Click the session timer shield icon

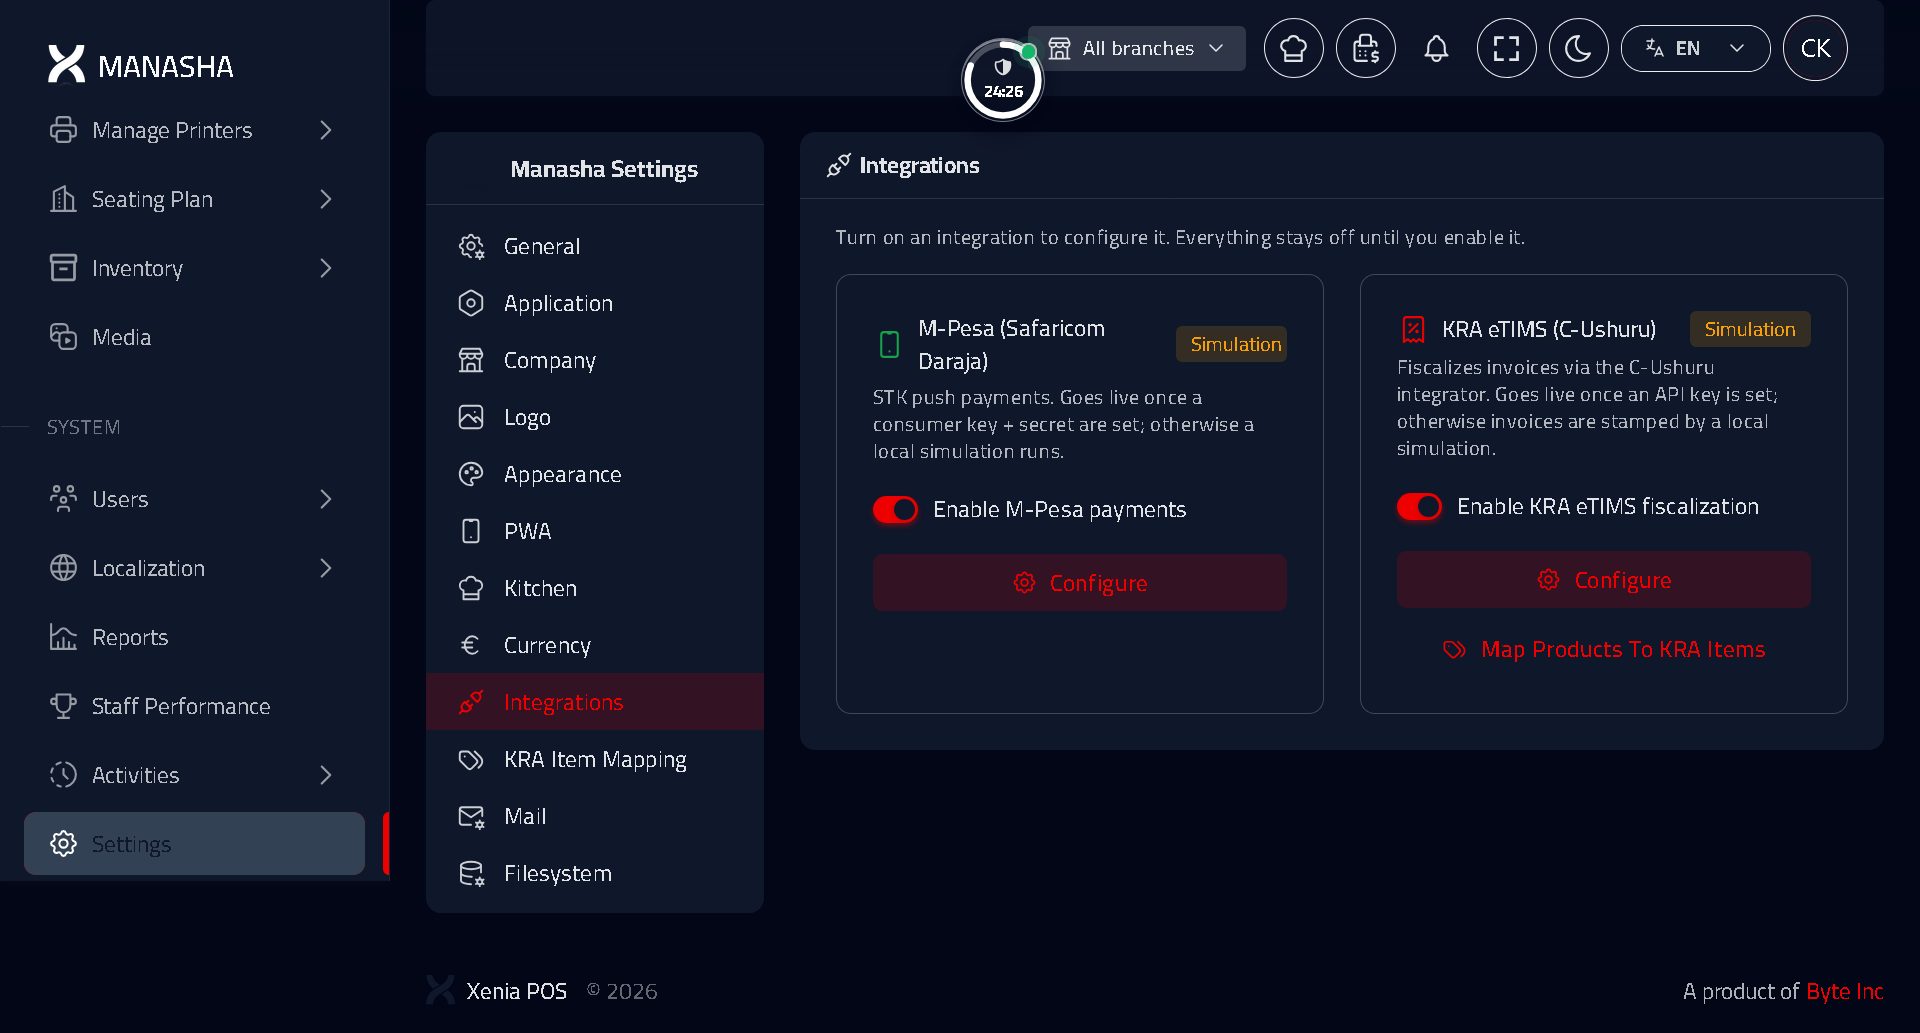1003,80
